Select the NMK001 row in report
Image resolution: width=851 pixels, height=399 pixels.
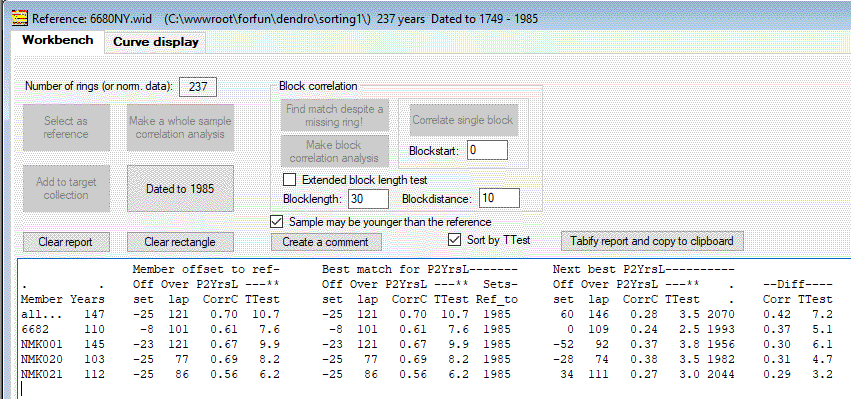coord(426,344)
